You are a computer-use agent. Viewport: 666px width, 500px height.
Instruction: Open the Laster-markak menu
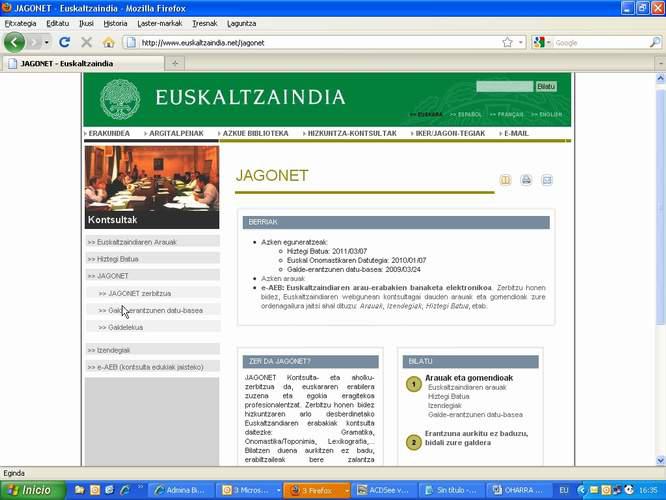click(160, 23)
